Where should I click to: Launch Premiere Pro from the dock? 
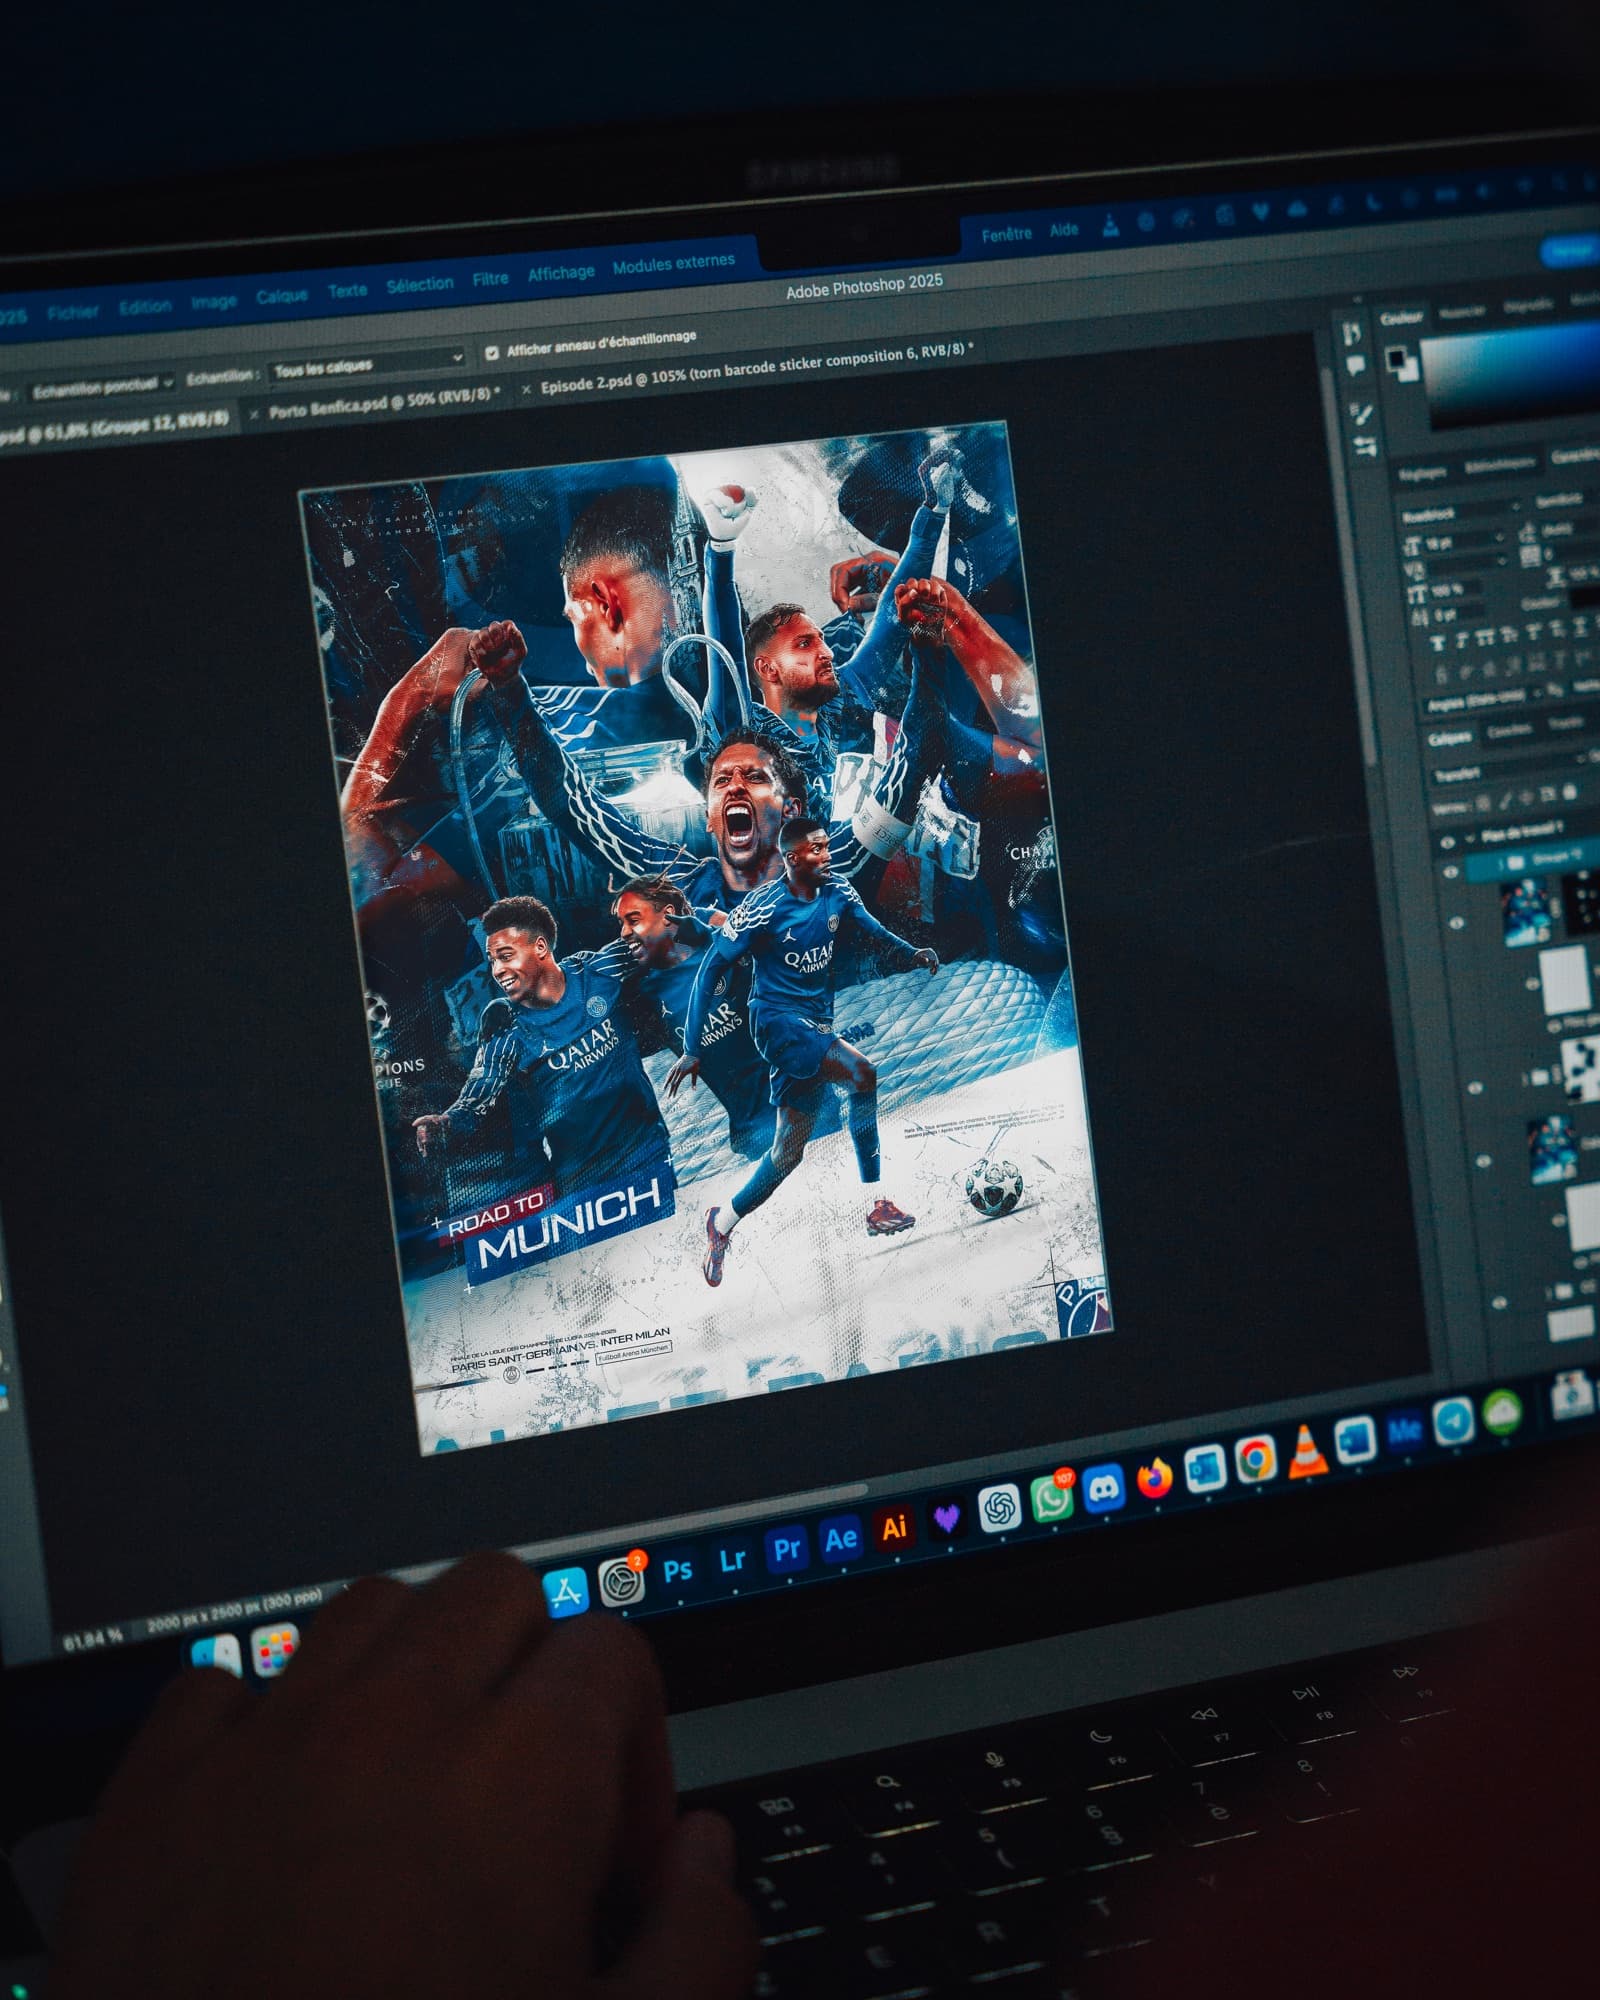tap(787, 1548)
